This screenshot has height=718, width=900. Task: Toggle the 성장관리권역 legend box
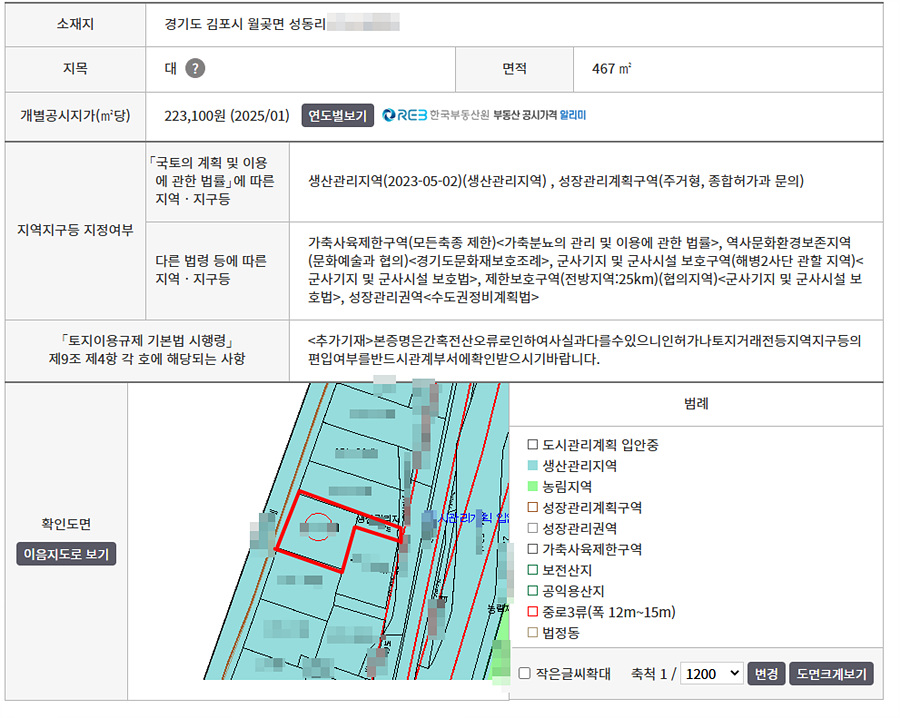point(533,528)
